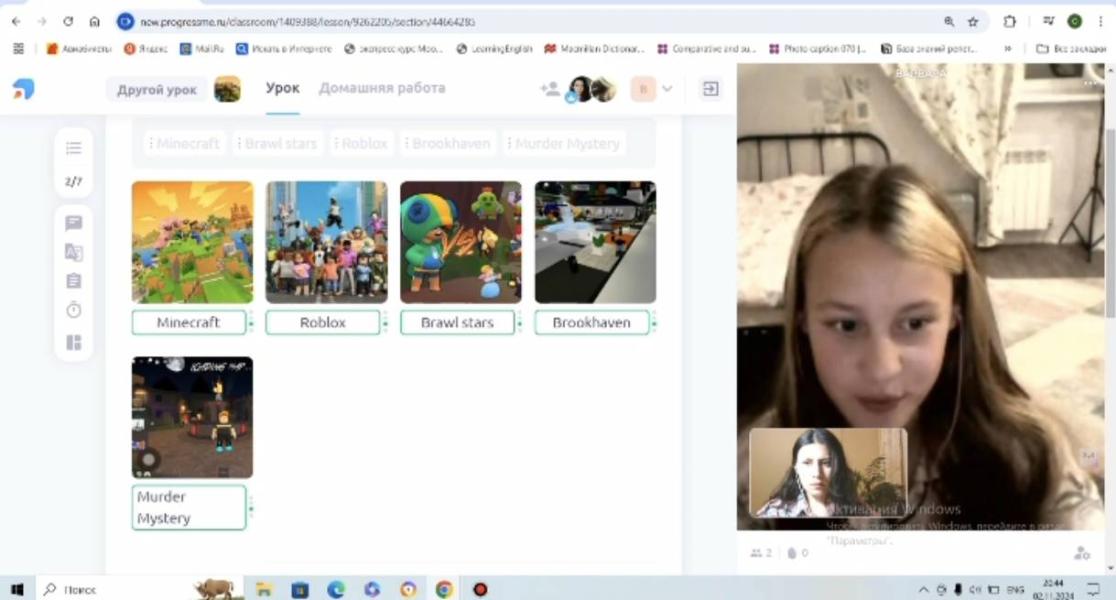1116x600 pixels.
Task: Expand the hidden bookmarks chevron
Action: tap(1007, 48)
